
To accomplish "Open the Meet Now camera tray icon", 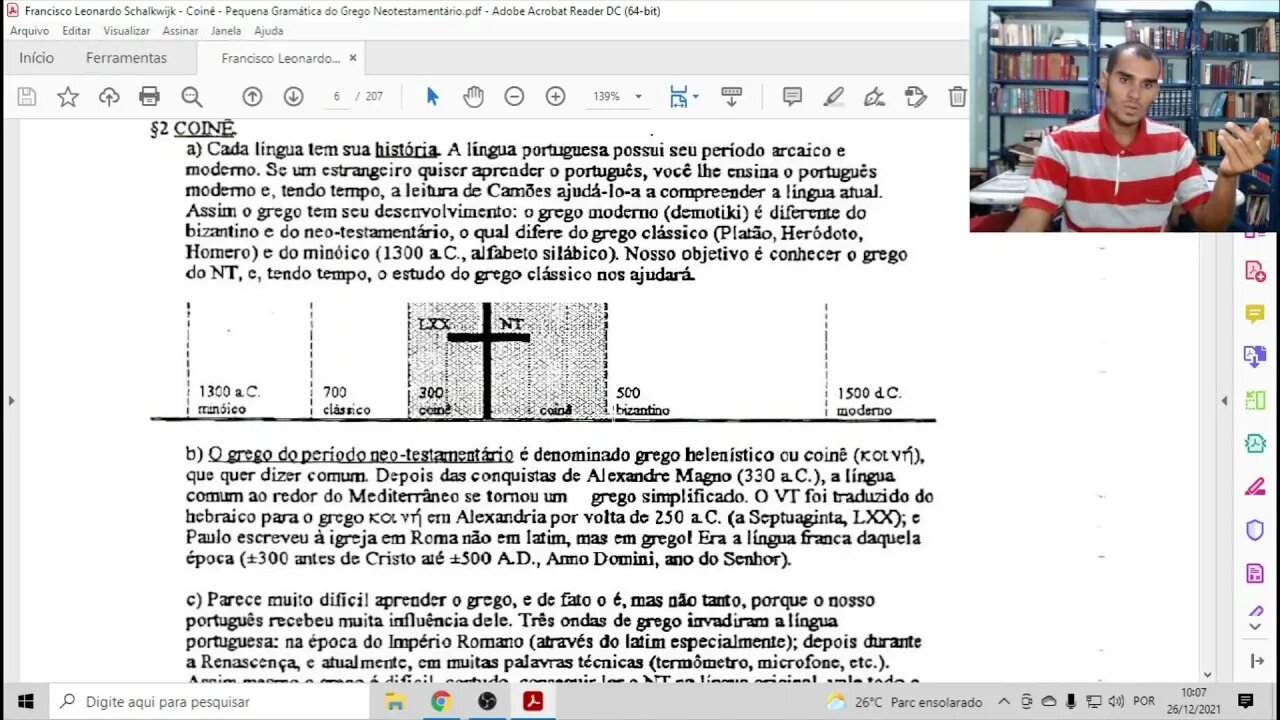I will point(1027,702).
